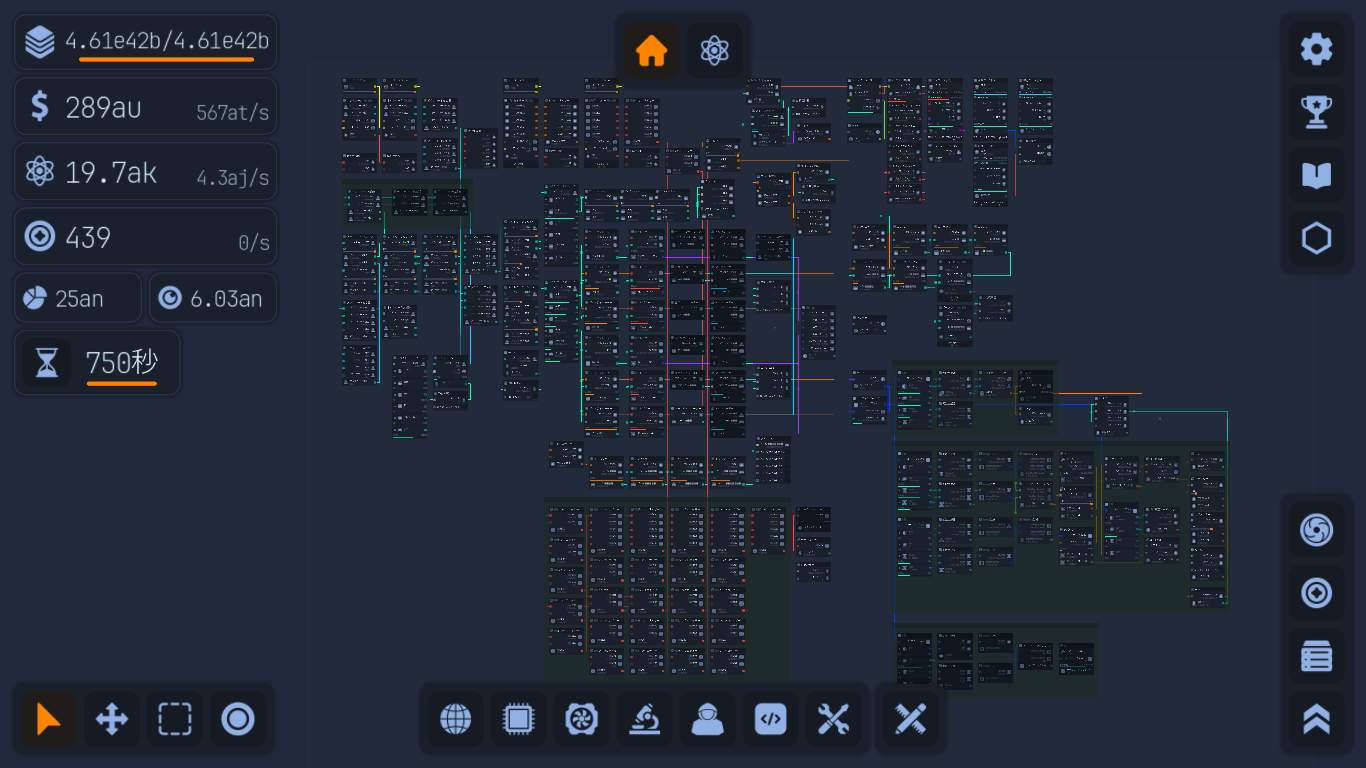
Task: Open the settings gear icon
Action: [x=1316, y=49]
